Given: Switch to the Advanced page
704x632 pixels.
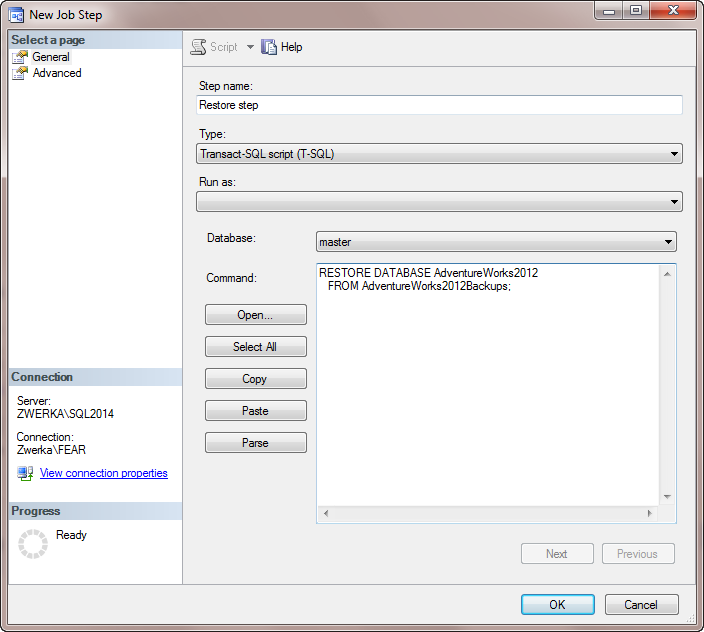Looking at the screenshot, I should point(57,73).
